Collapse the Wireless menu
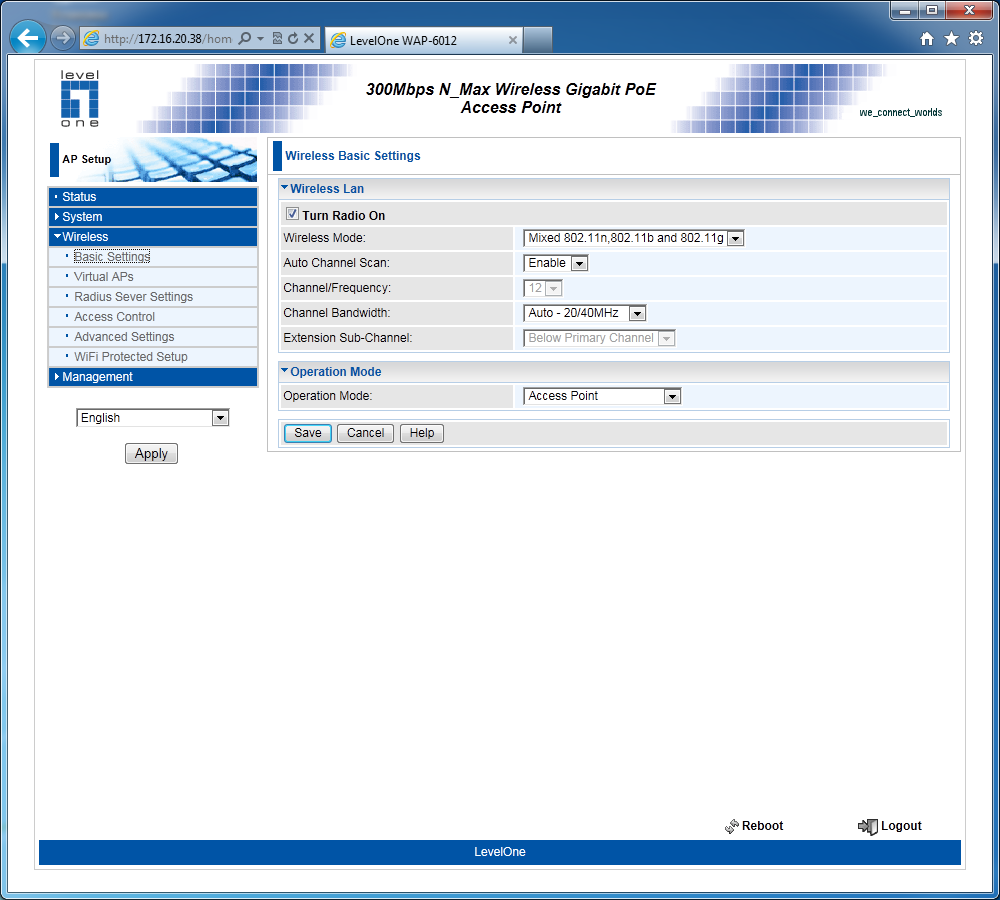Viewport: 1000px width, 900px height. 153,237
